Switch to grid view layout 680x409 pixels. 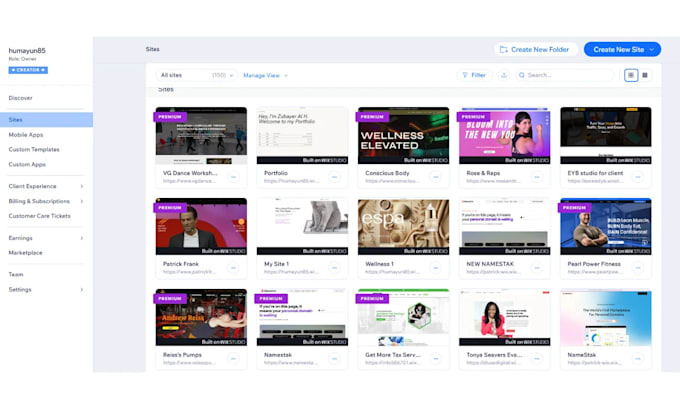[x=631, y=75]
